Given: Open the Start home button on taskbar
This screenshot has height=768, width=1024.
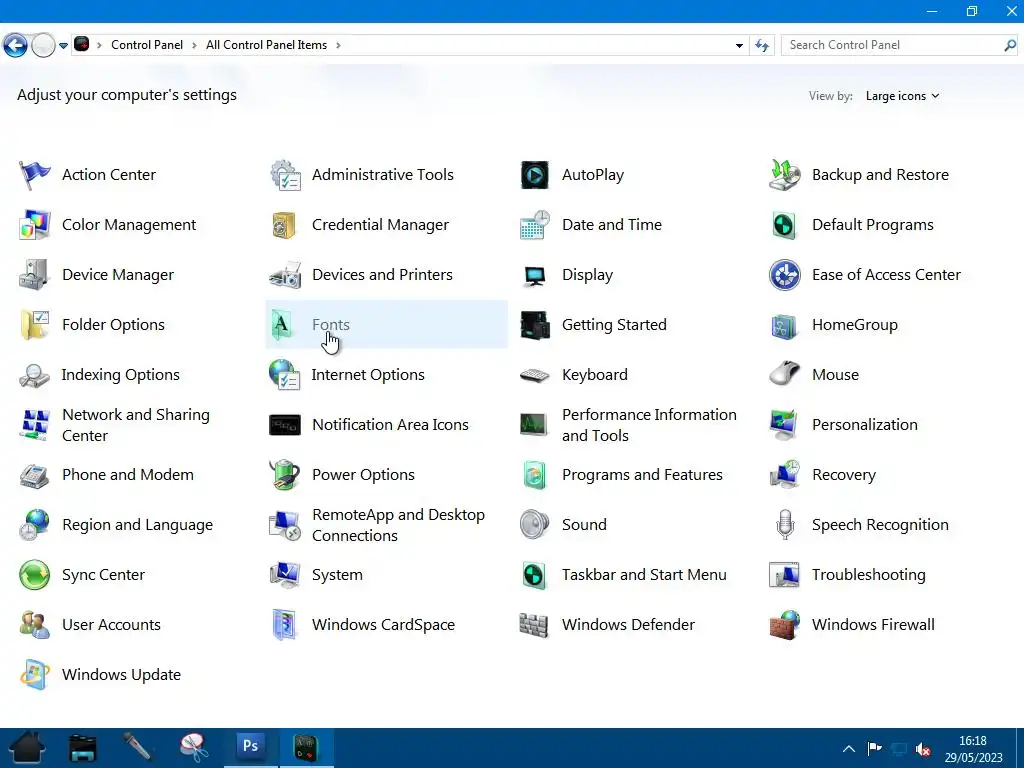Looking at the screenshot, I should coord(27,748).
